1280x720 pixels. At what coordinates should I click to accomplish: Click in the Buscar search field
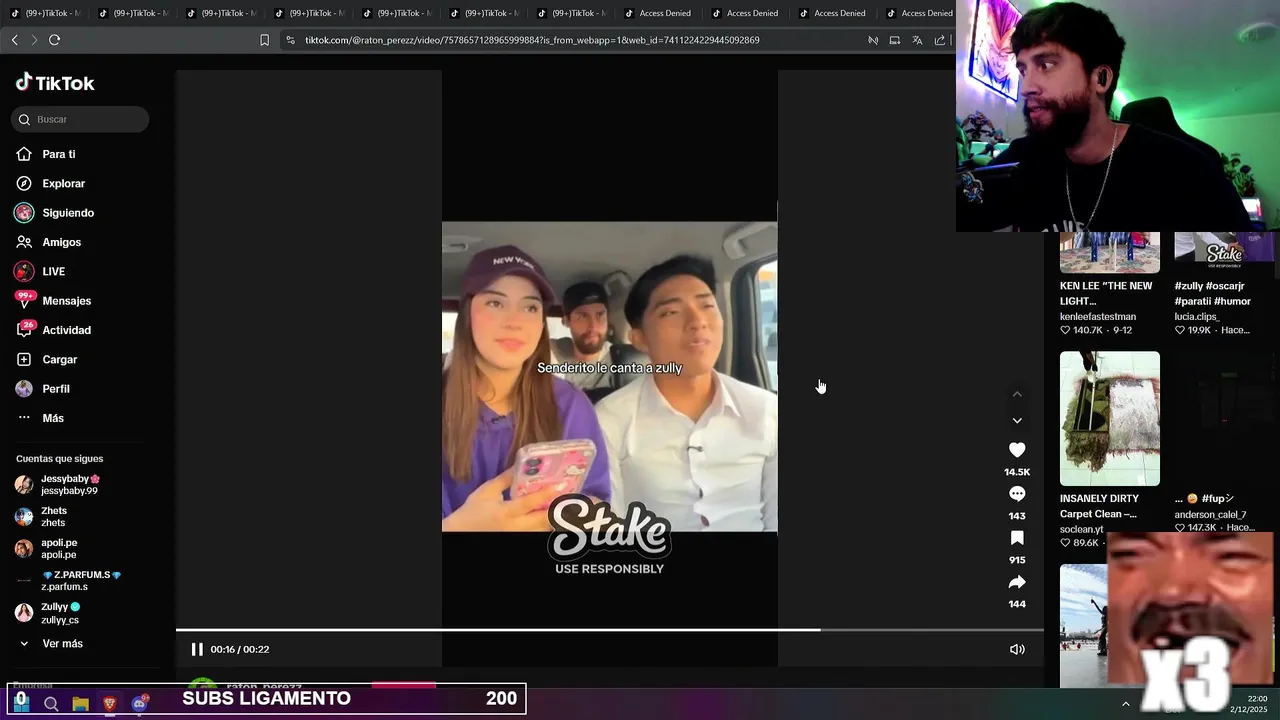pyautogui.click(x=80, y=119)
